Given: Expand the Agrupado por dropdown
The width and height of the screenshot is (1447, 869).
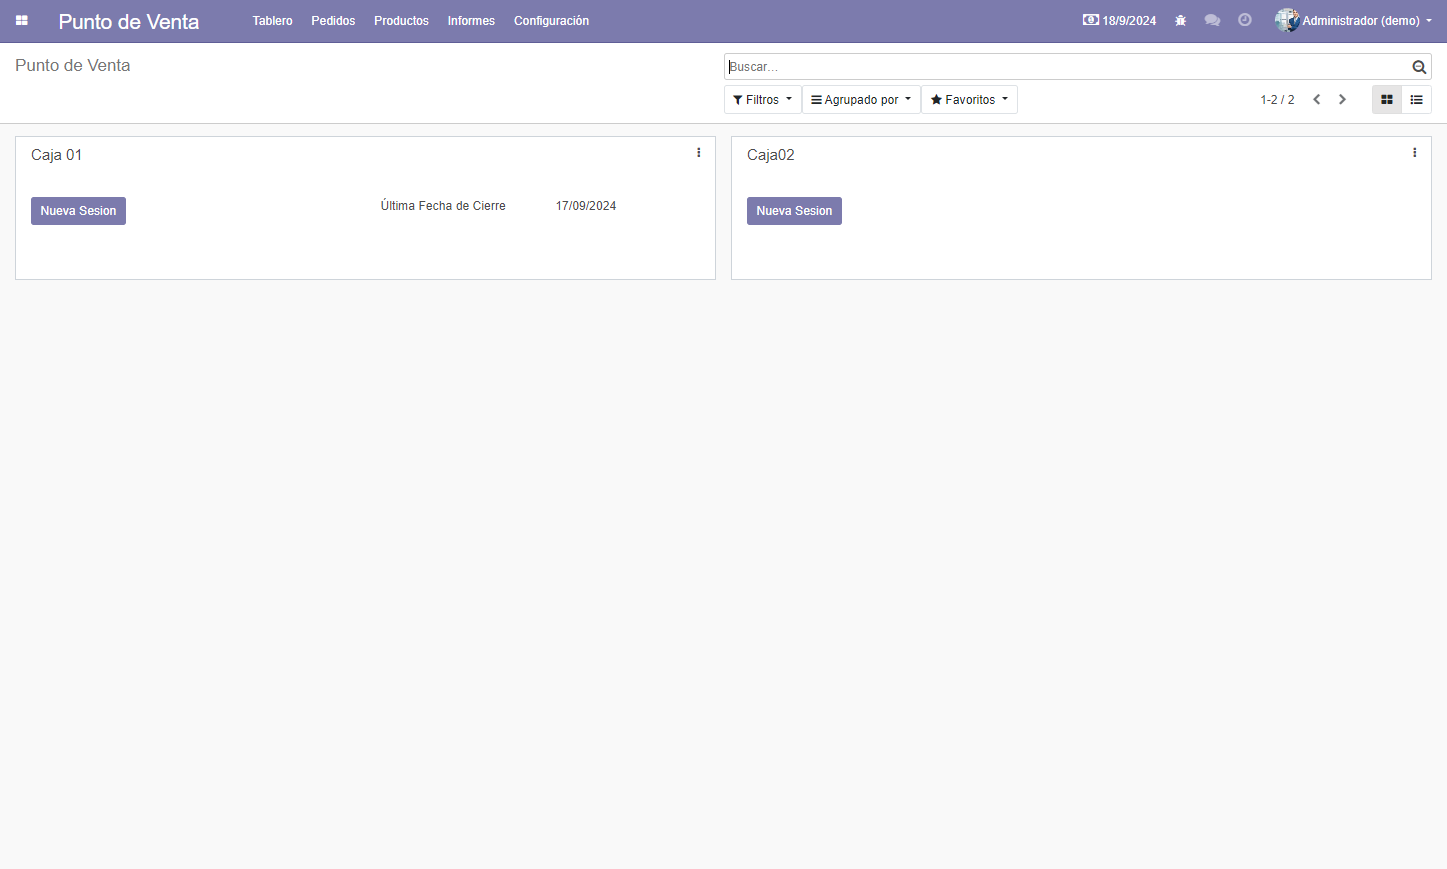Looking at the screenshot, I should pyautogui.click(x=861, y=99).
